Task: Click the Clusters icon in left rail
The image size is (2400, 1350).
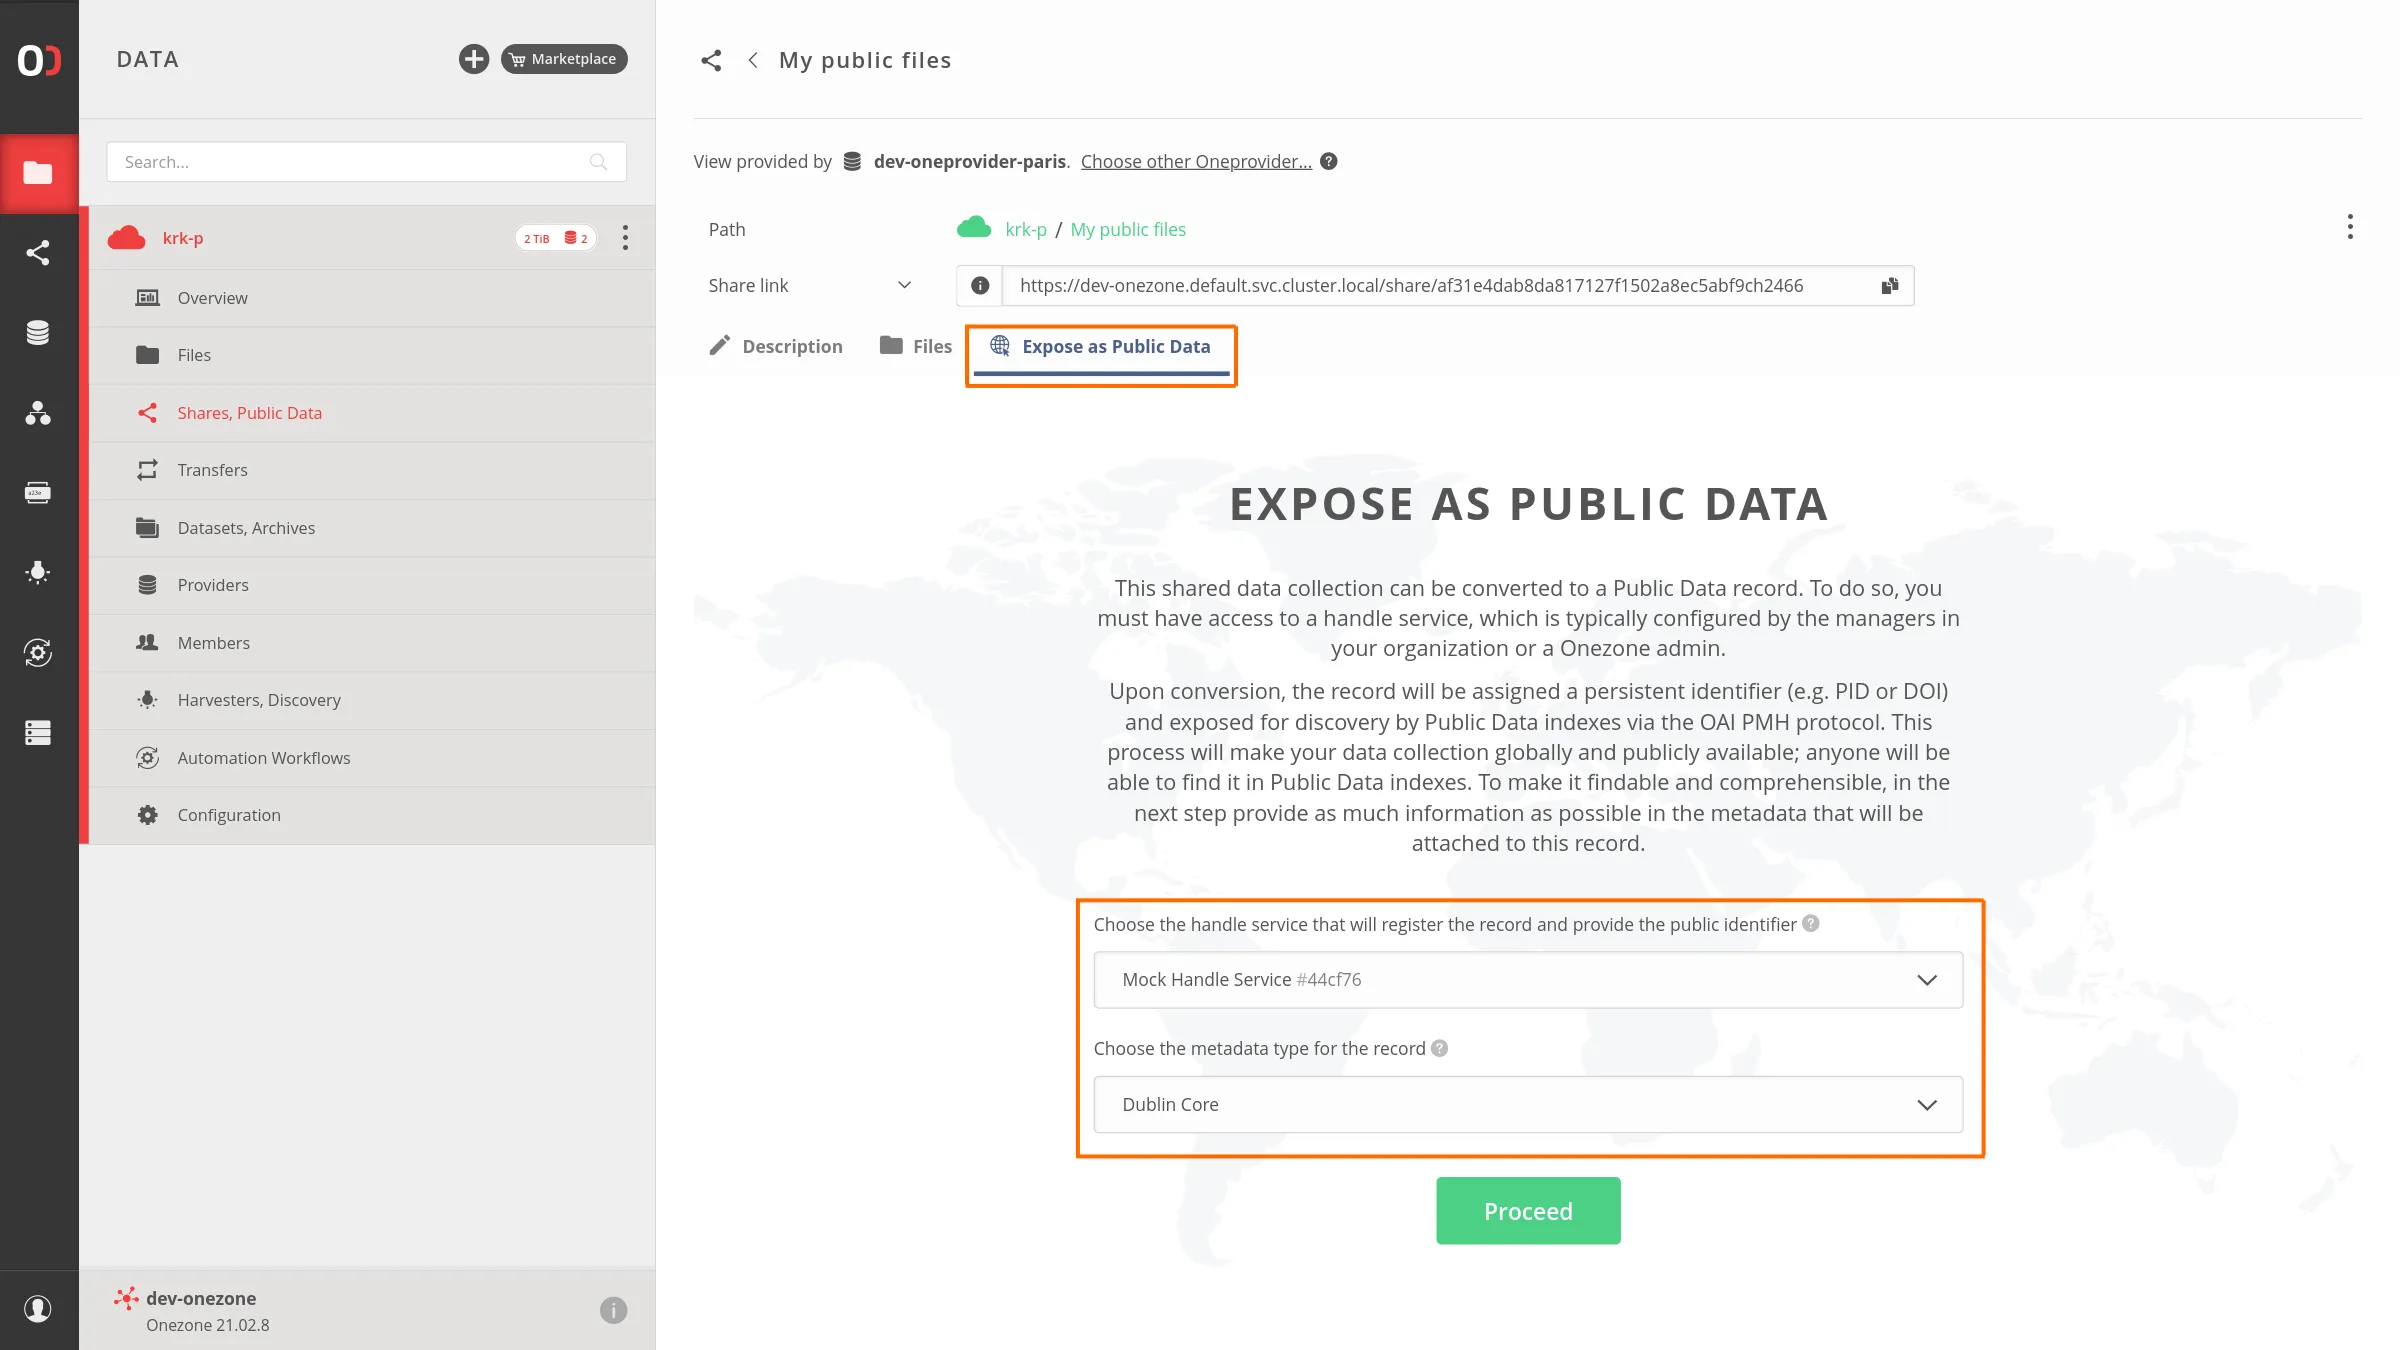Action: pyautogui.click(x=38, y=733)
